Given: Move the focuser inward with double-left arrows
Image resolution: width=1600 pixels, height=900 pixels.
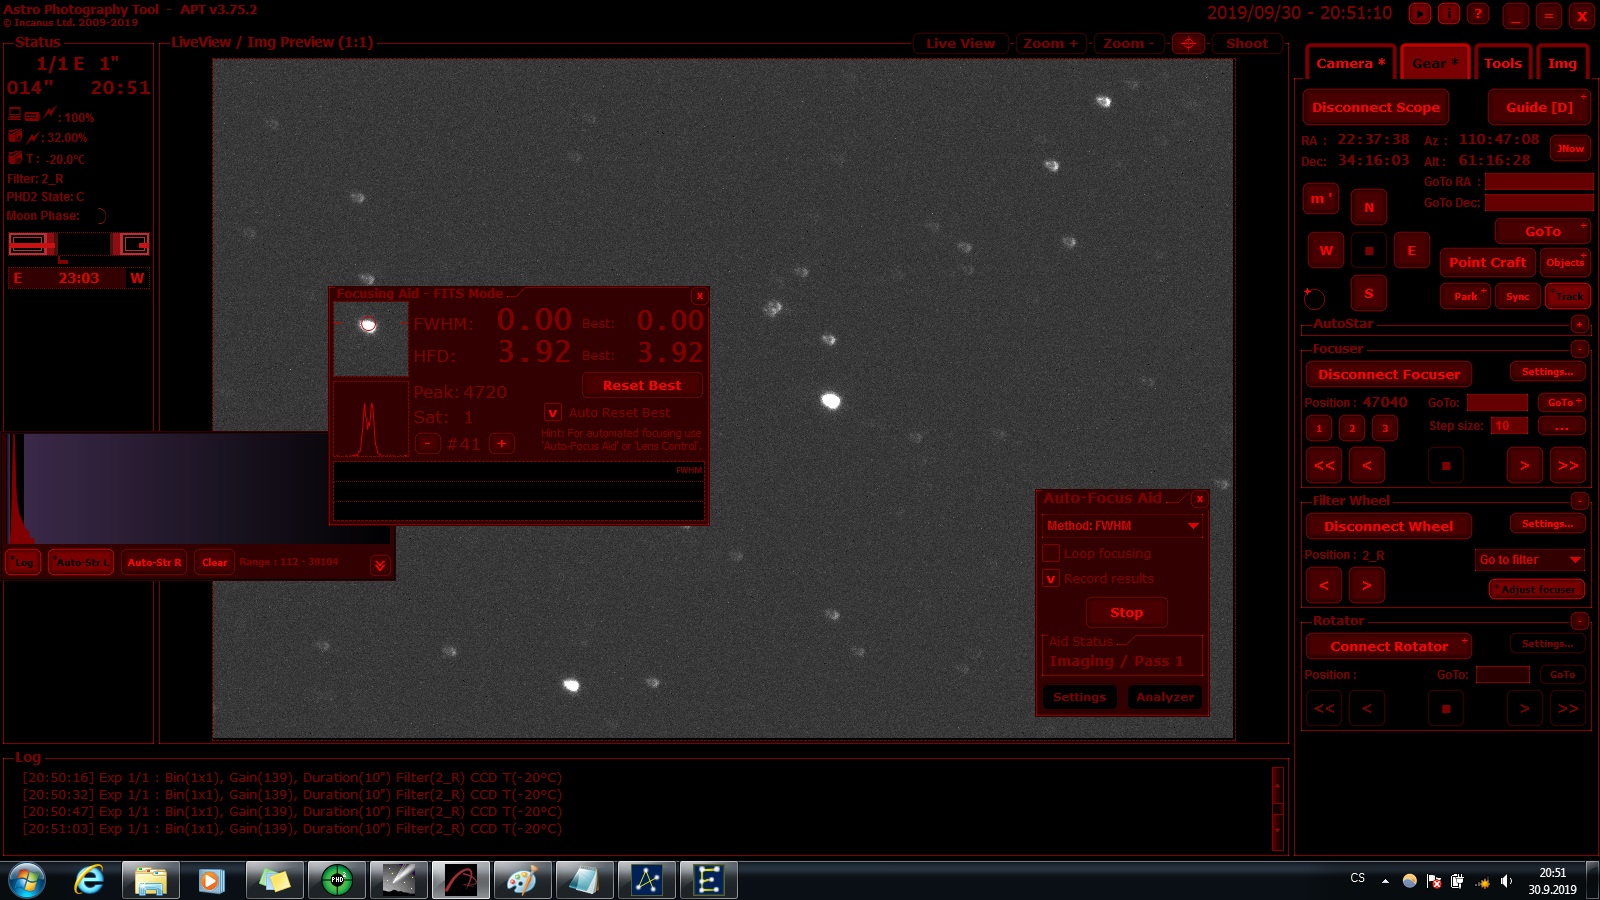Looking at the screenshot, I should click(1324, 465).
